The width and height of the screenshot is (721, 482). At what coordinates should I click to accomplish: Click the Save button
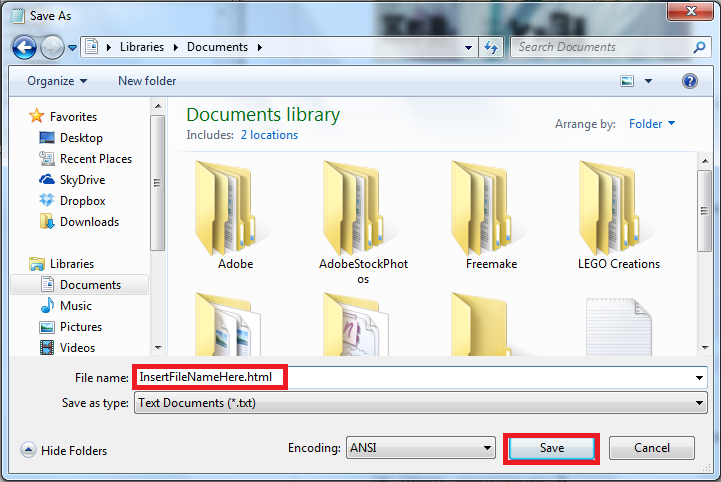[x=552, y=448]
